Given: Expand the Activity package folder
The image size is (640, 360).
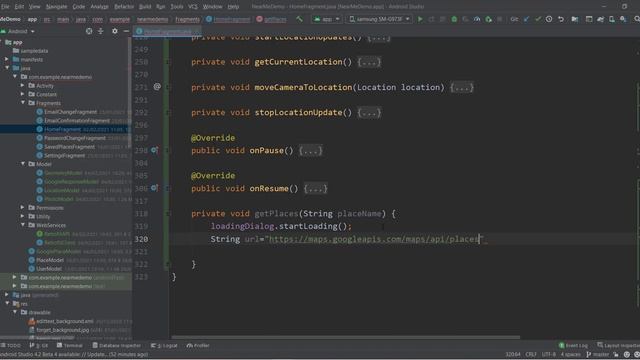Looking at the screenshot, I should [x=23, y=85].
